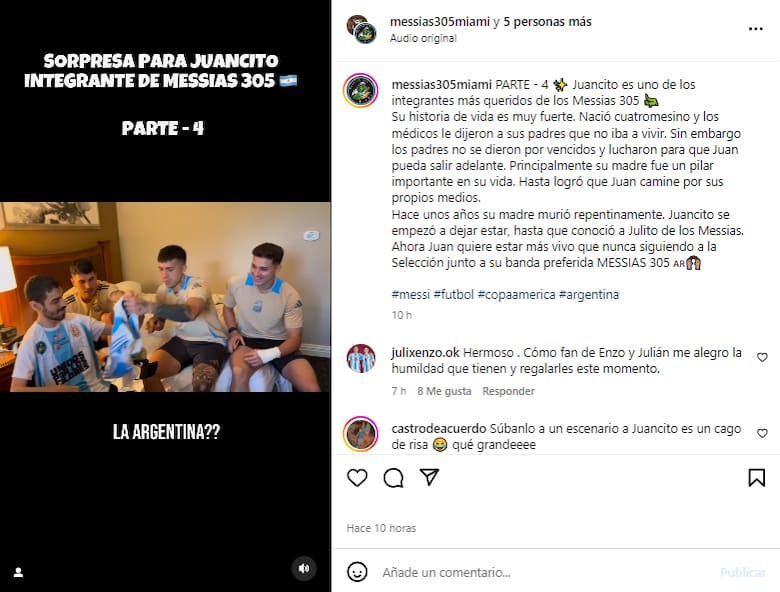Like julixenzo.ok's comment
The width and height of the screenshot is (780, 592).
point(762,357)
